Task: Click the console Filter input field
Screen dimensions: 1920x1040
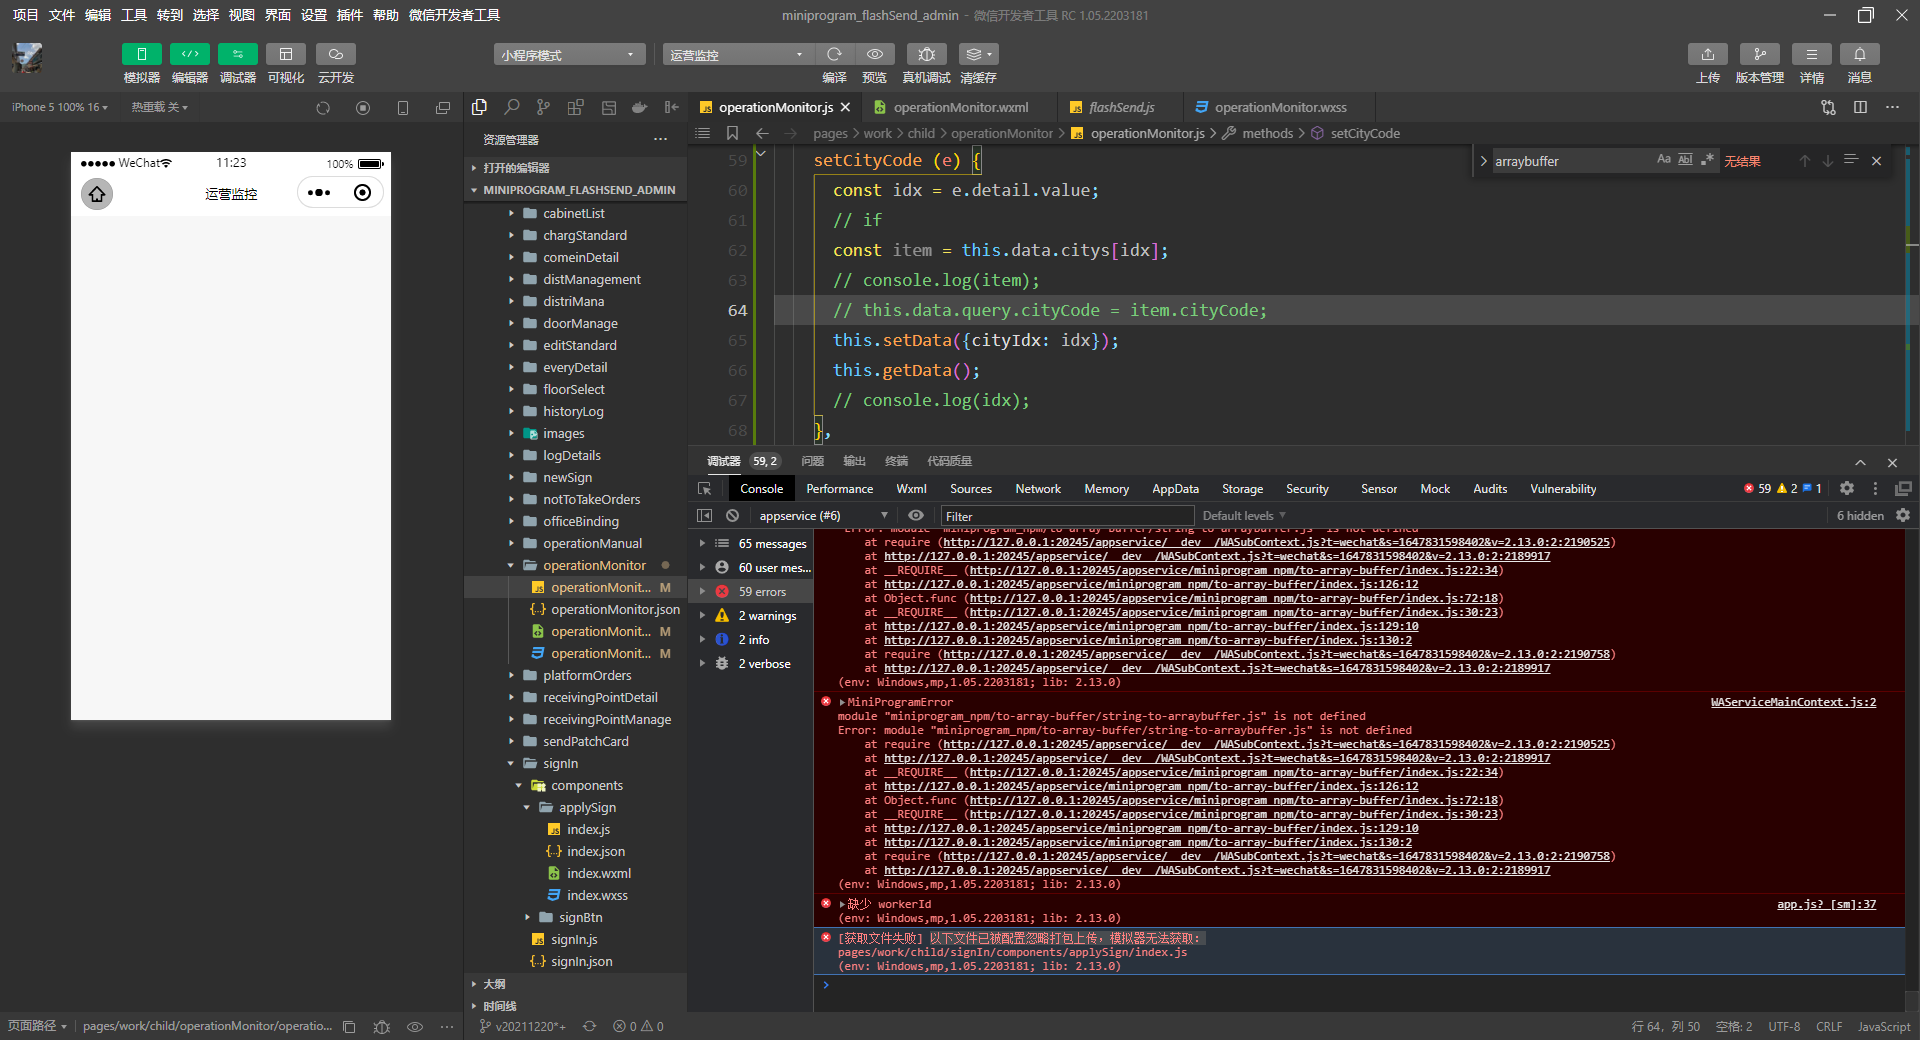Action: (x=1066, y=516)
